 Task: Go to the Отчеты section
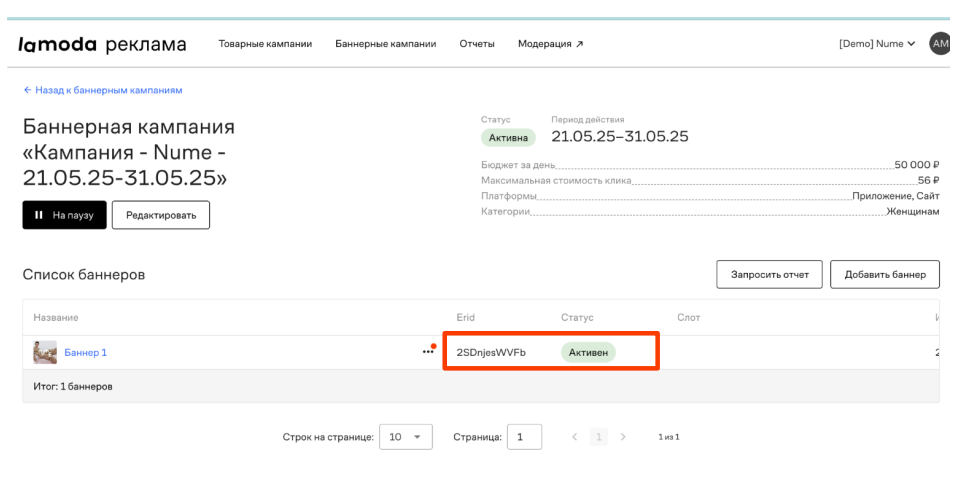coord(477,44)
